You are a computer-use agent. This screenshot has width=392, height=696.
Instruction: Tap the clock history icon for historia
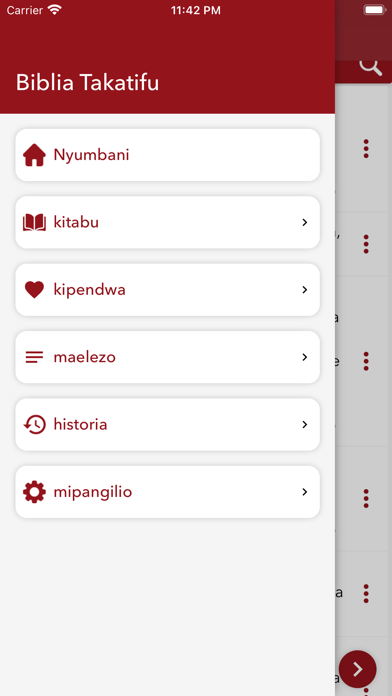point(34,424)
